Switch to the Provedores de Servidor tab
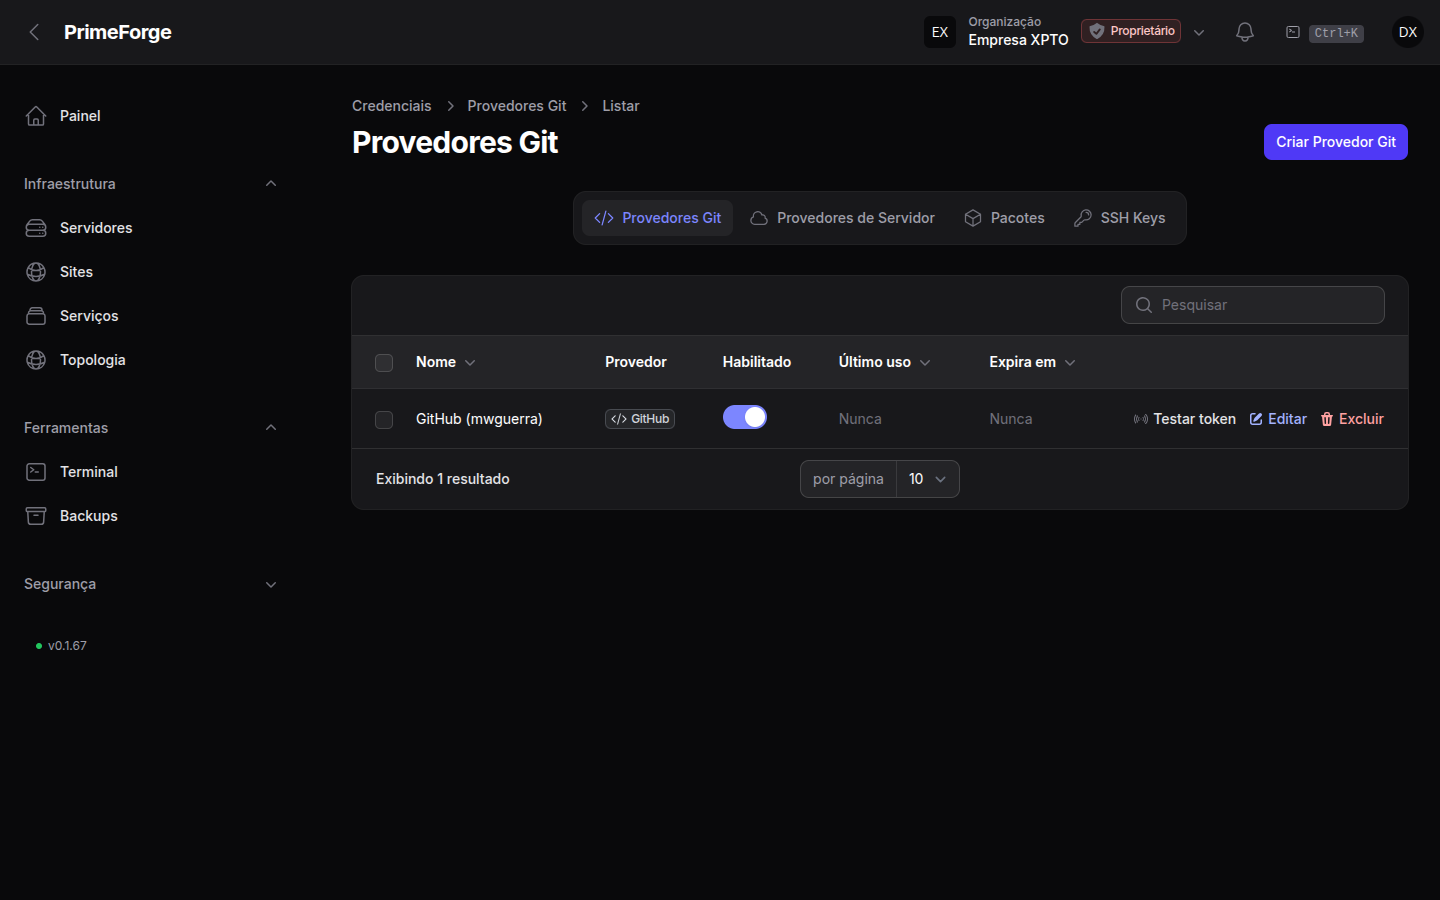The height and width of the screenshot is (900, 1440). click(842, 218)
